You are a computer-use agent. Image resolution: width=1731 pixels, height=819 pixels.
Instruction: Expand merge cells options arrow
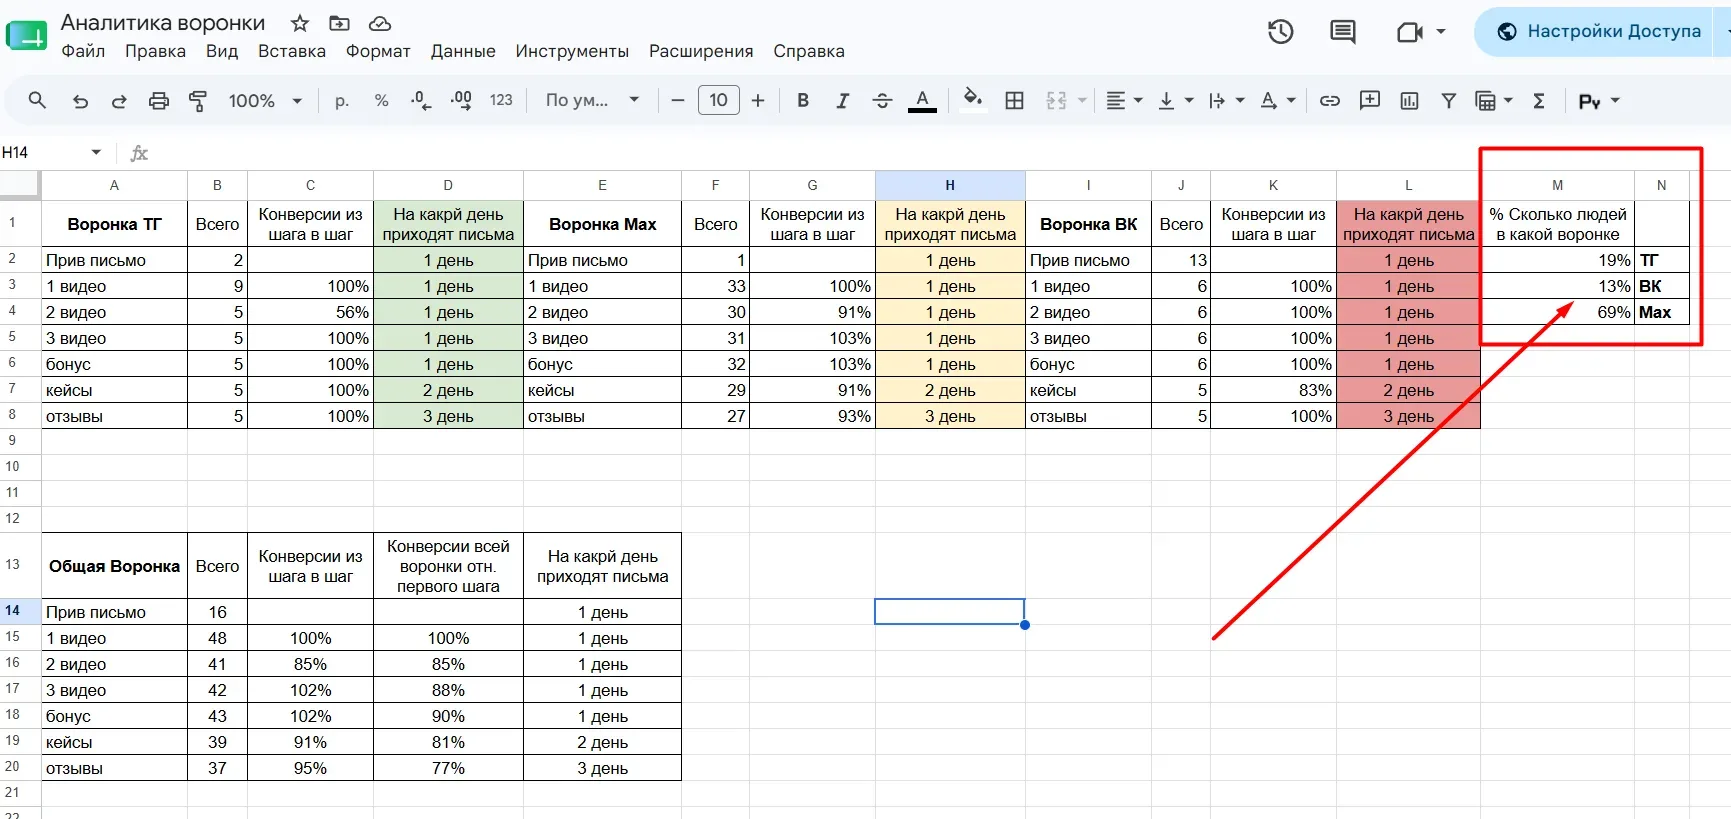point(1082,100)
